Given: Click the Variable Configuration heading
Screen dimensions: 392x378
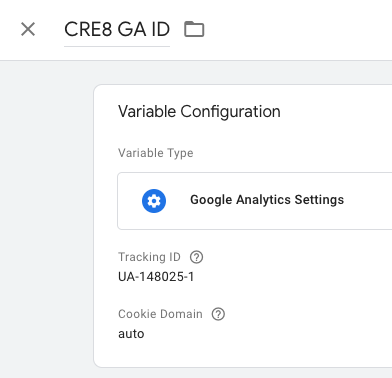Looking at the screenshot, I should [x=199, y=111].
